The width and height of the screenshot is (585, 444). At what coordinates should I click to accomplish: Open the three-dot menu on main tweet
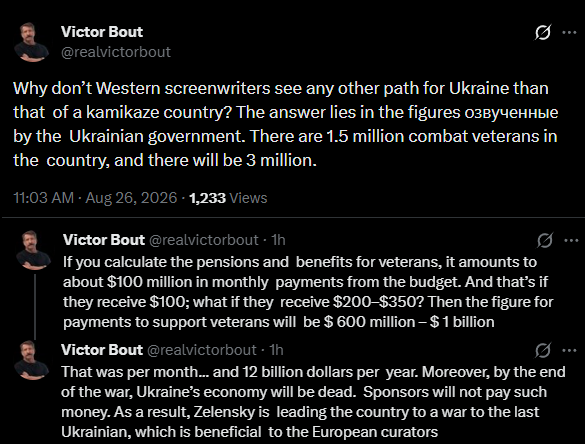pos(569,32)
